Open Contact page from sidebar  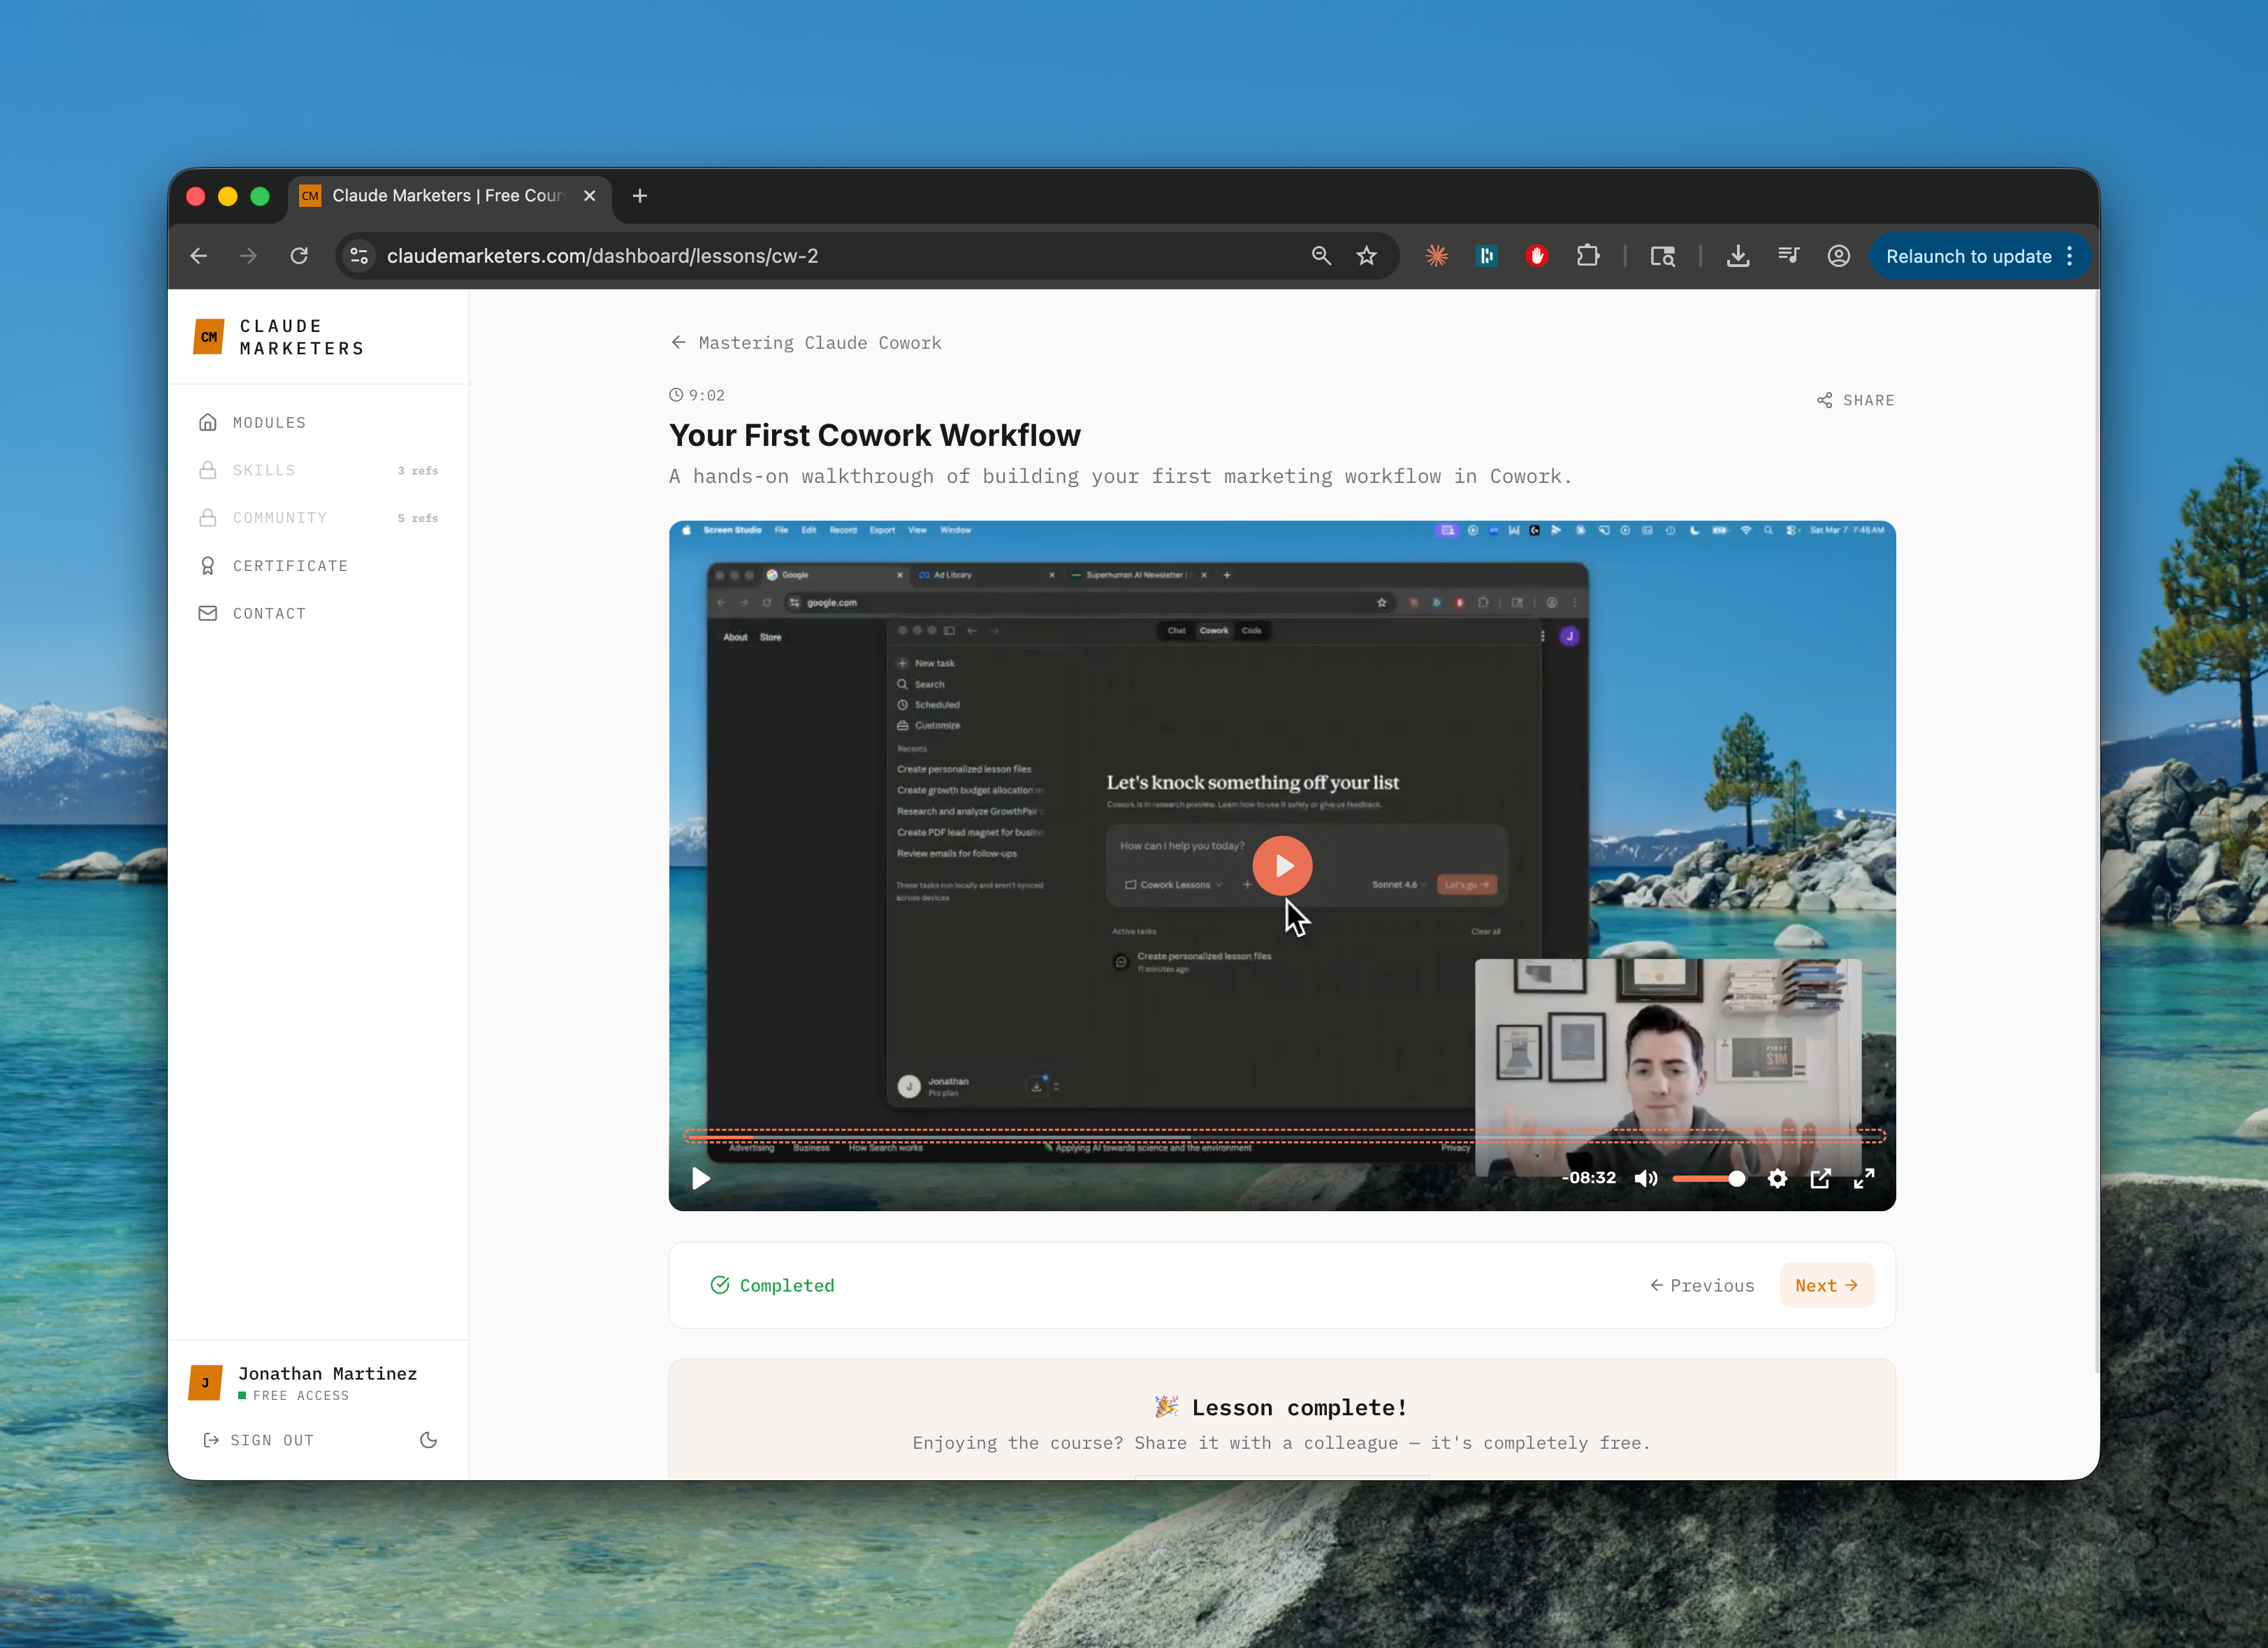point(269,613)
